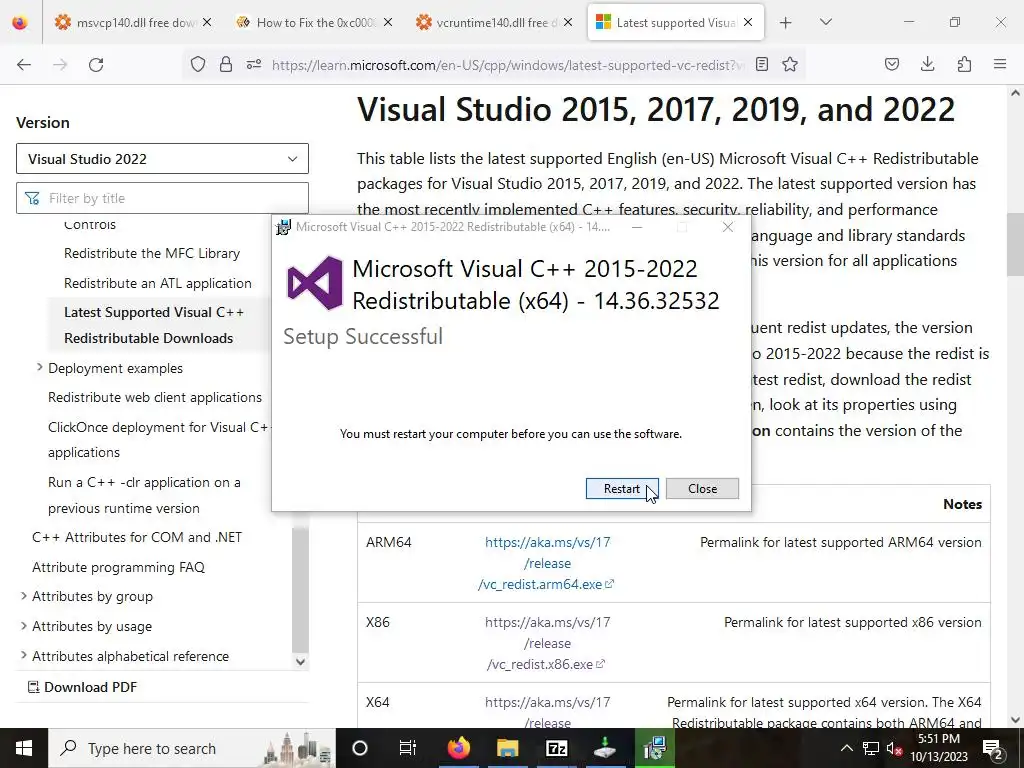Image resolution: width=1024 pixels, height=768 pixels.
Task: Open Redistribute web client applications page
Action: coord(155,397)
